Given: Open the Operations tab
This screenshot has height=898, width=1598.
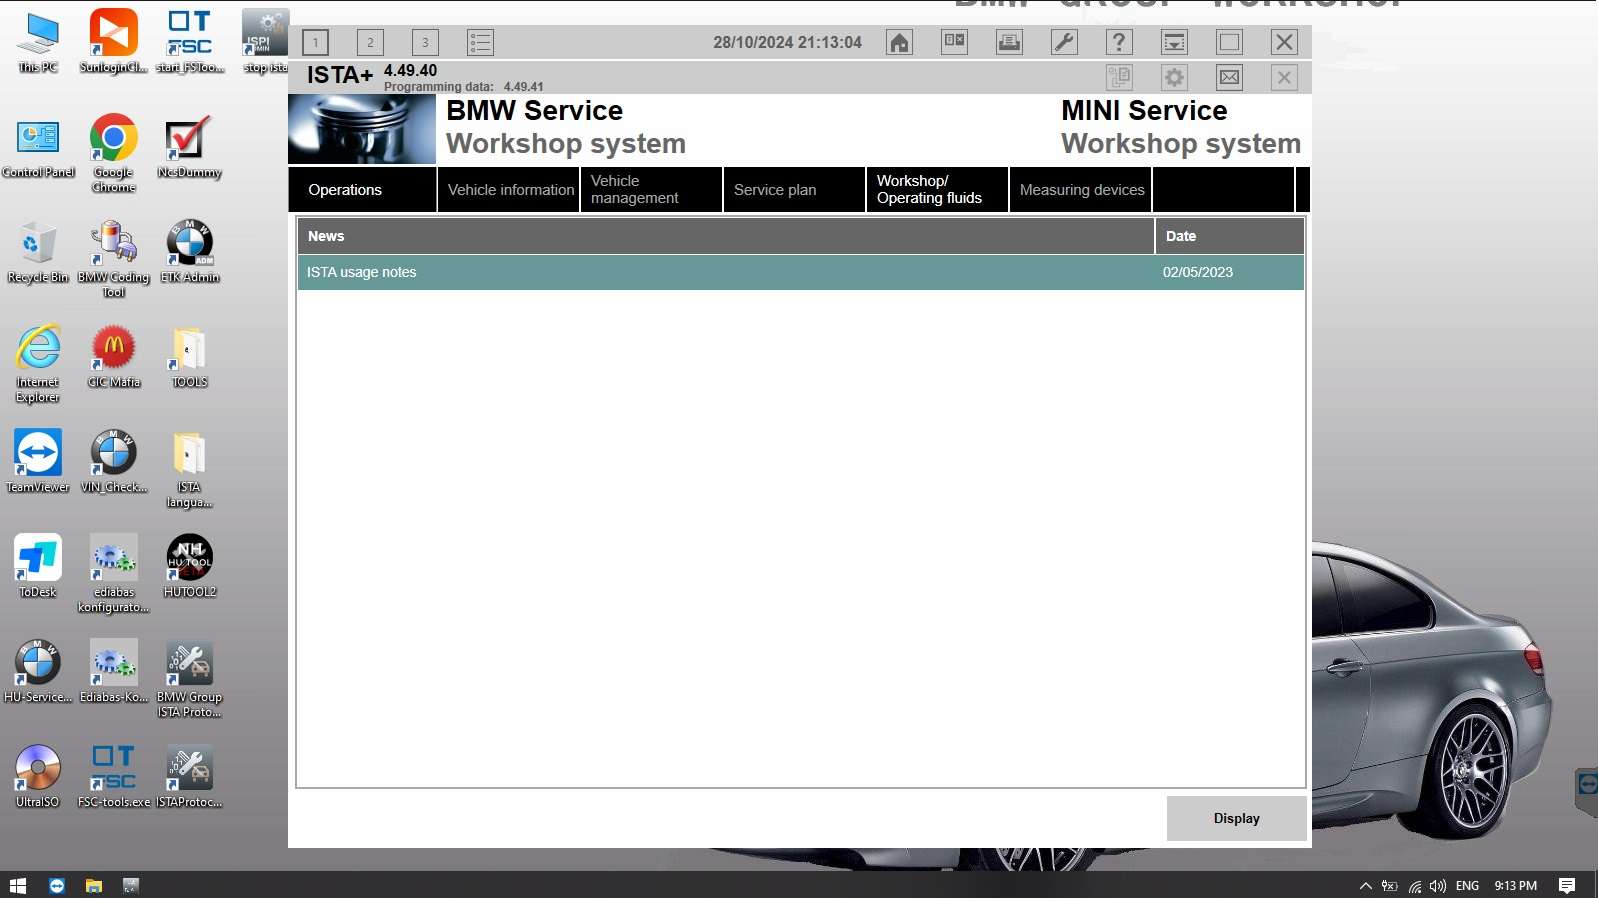Looking at the screenshot, I should 363,190.
